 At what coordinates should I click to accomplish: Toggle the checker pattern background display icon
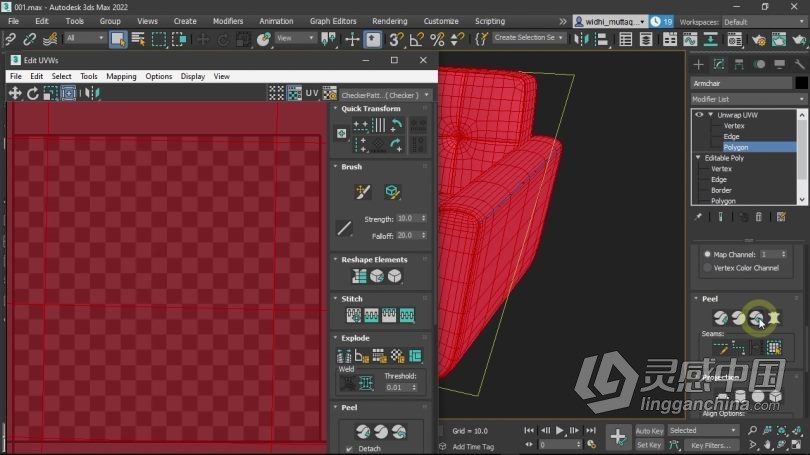(294, 93)
